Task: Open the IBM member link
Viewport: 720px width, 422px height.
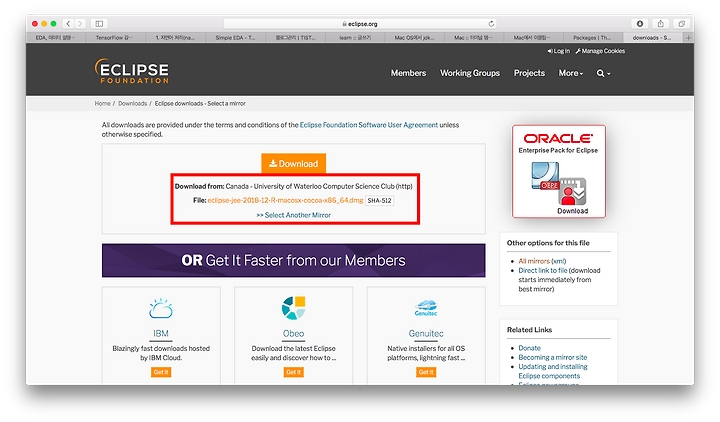Action: tap(161, 333)
